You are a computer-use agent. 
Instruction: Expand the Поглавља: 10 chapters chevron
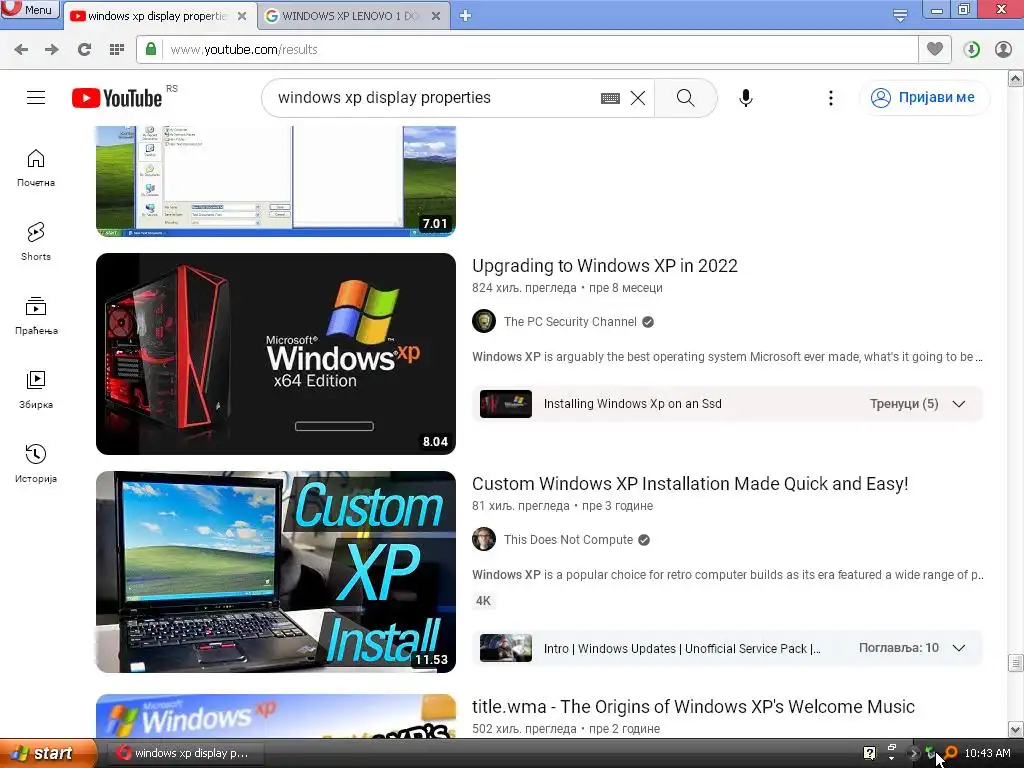[959, 648]
